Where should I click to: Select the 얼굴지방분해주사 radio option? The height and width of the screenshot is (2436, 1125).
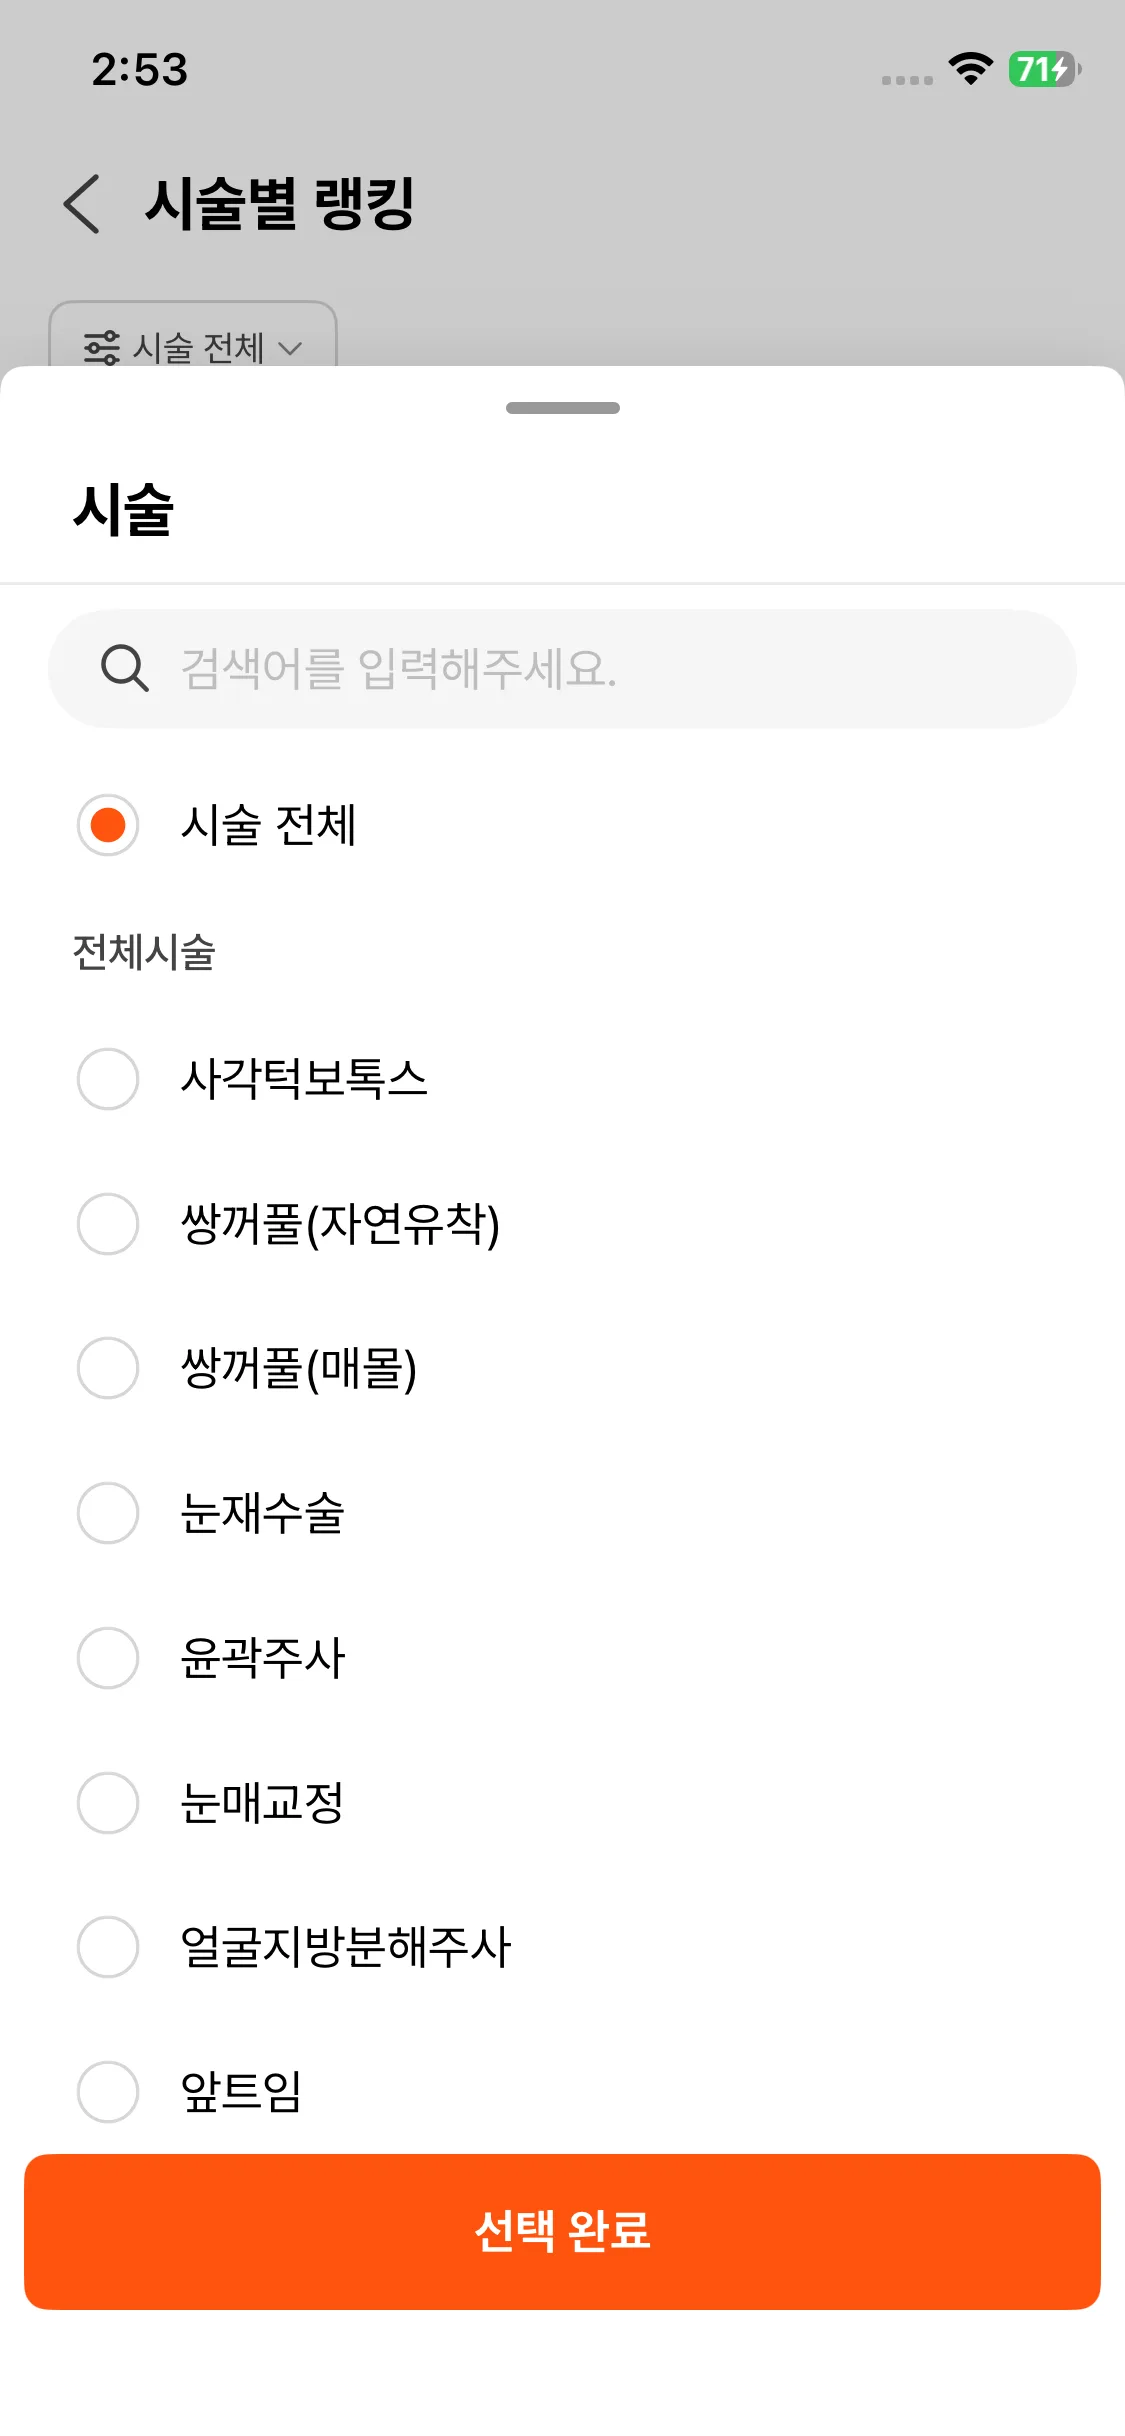pyautogui.click(x=108, y=1947)
